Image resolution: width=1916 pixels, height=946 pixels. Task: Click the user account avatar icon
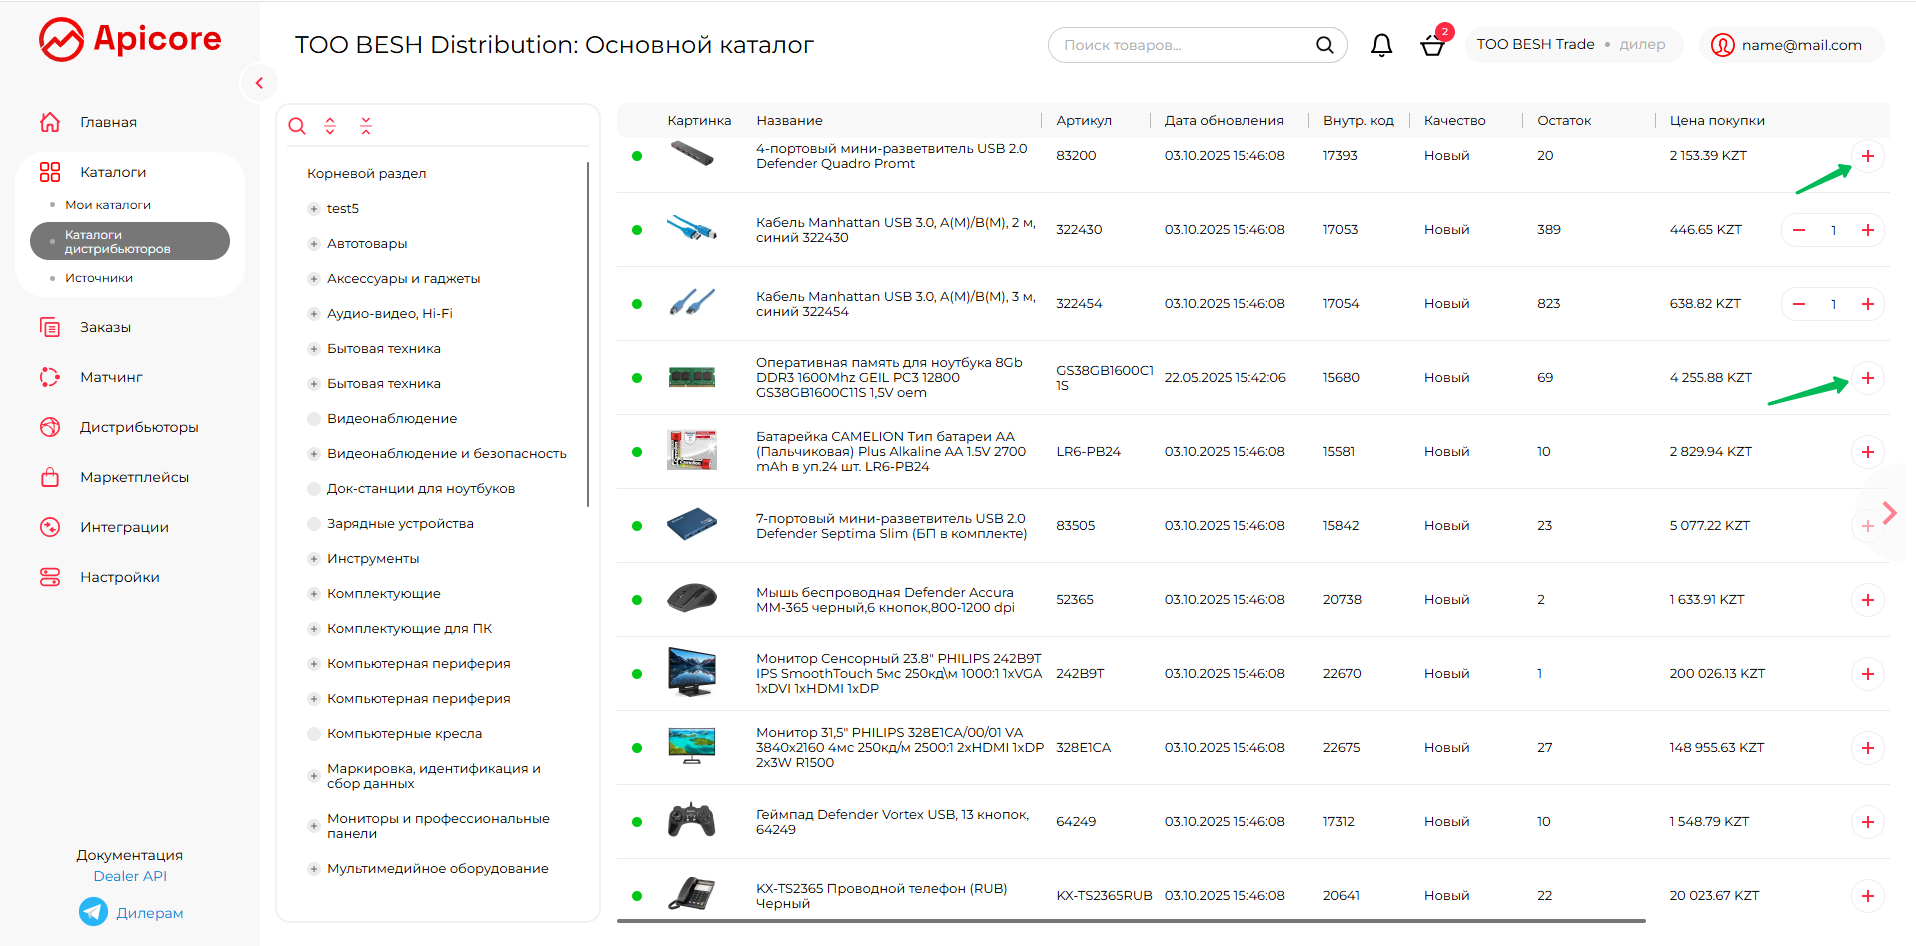pos(1722,45)
